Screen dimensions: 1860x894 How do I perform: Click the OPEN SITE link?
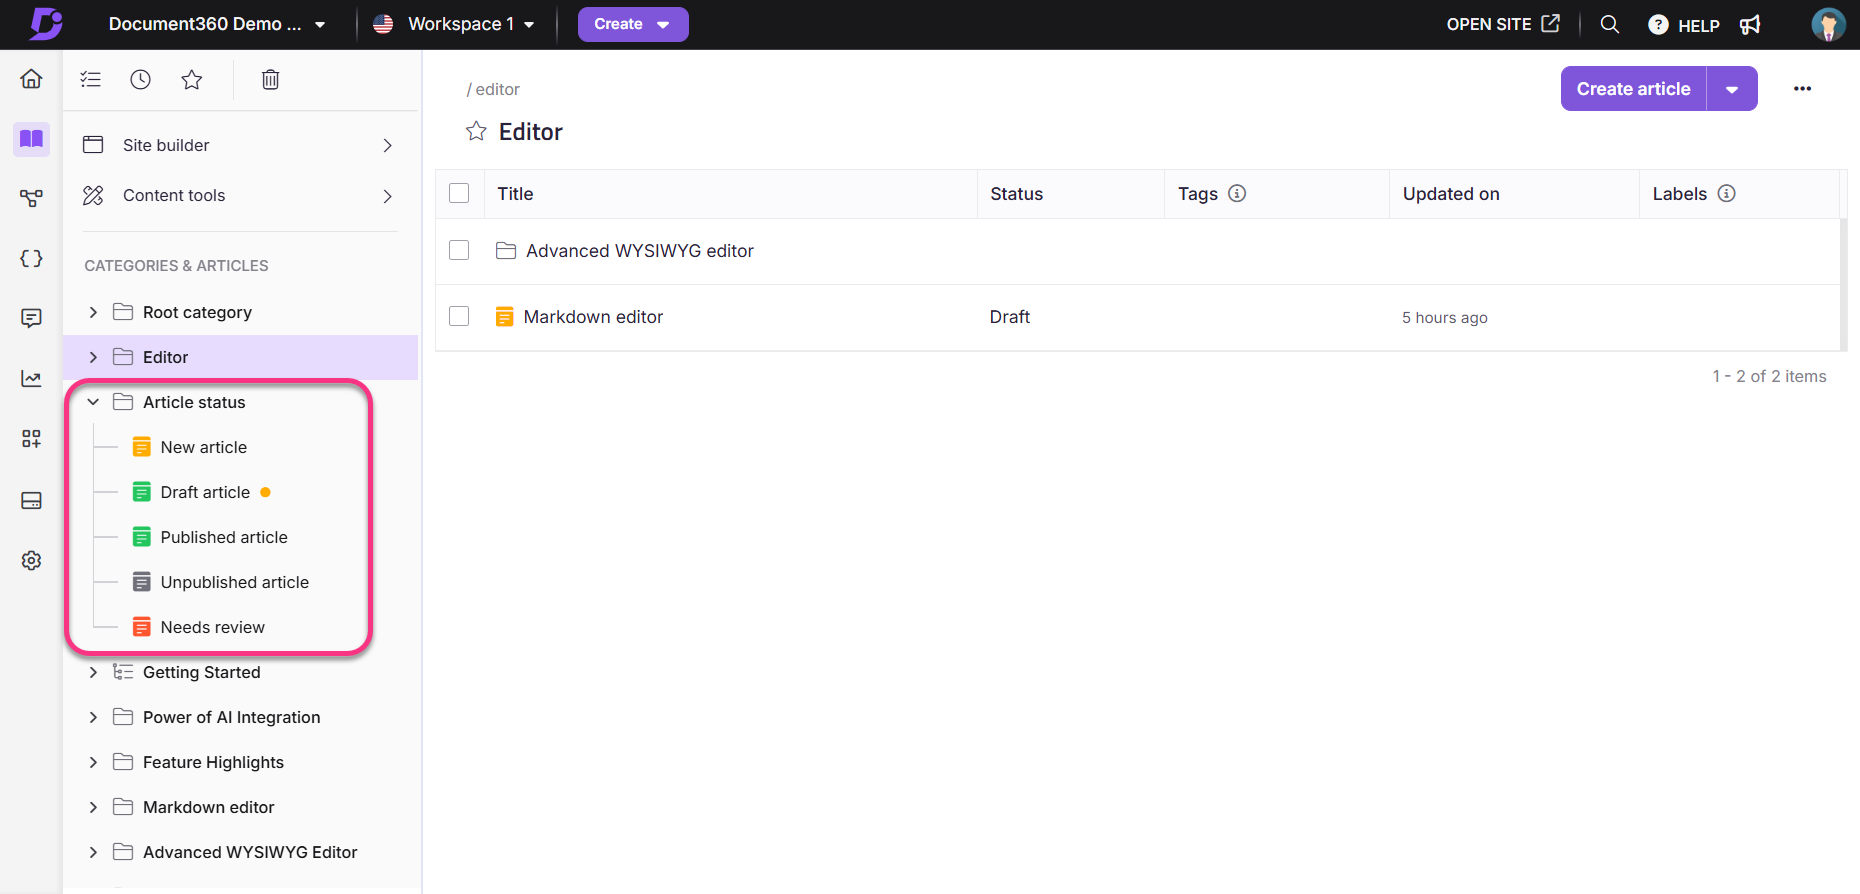[1503, 24]
